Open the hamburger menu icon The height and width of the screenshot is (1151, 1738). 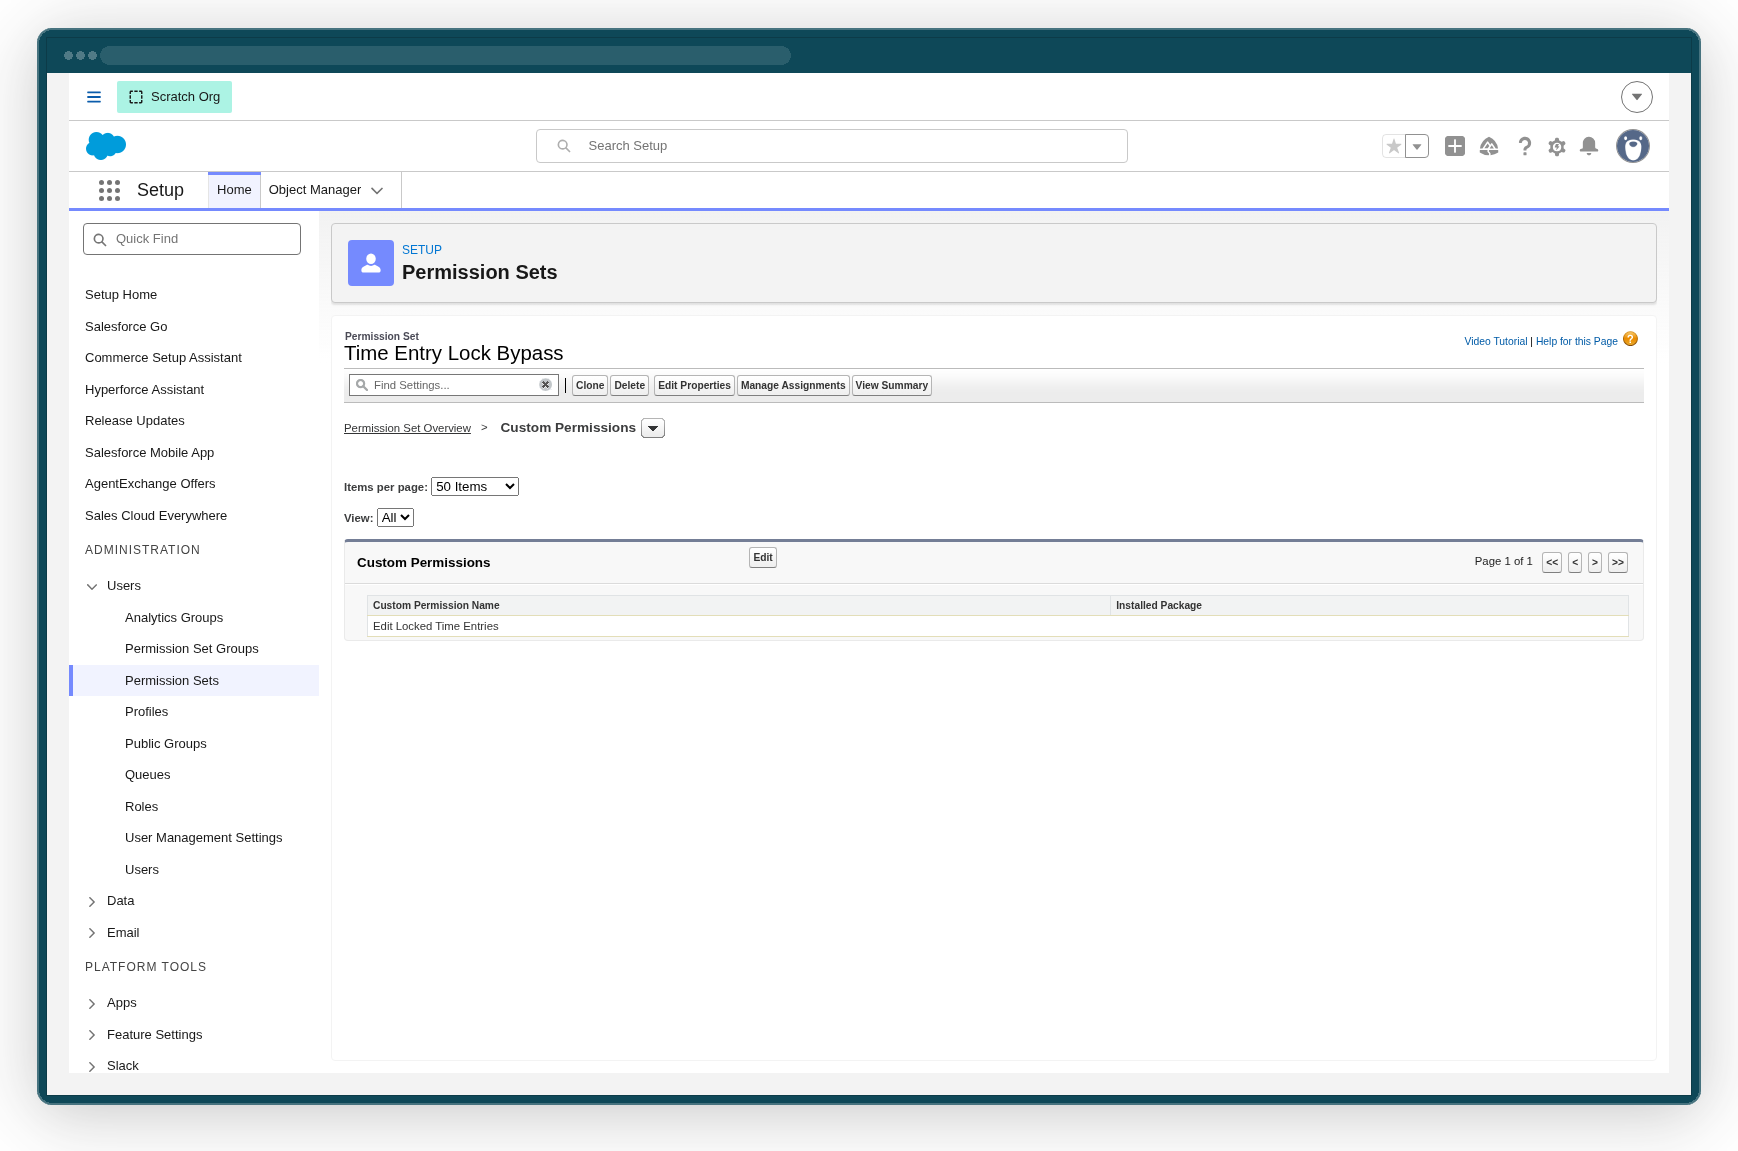coord(94,97)
